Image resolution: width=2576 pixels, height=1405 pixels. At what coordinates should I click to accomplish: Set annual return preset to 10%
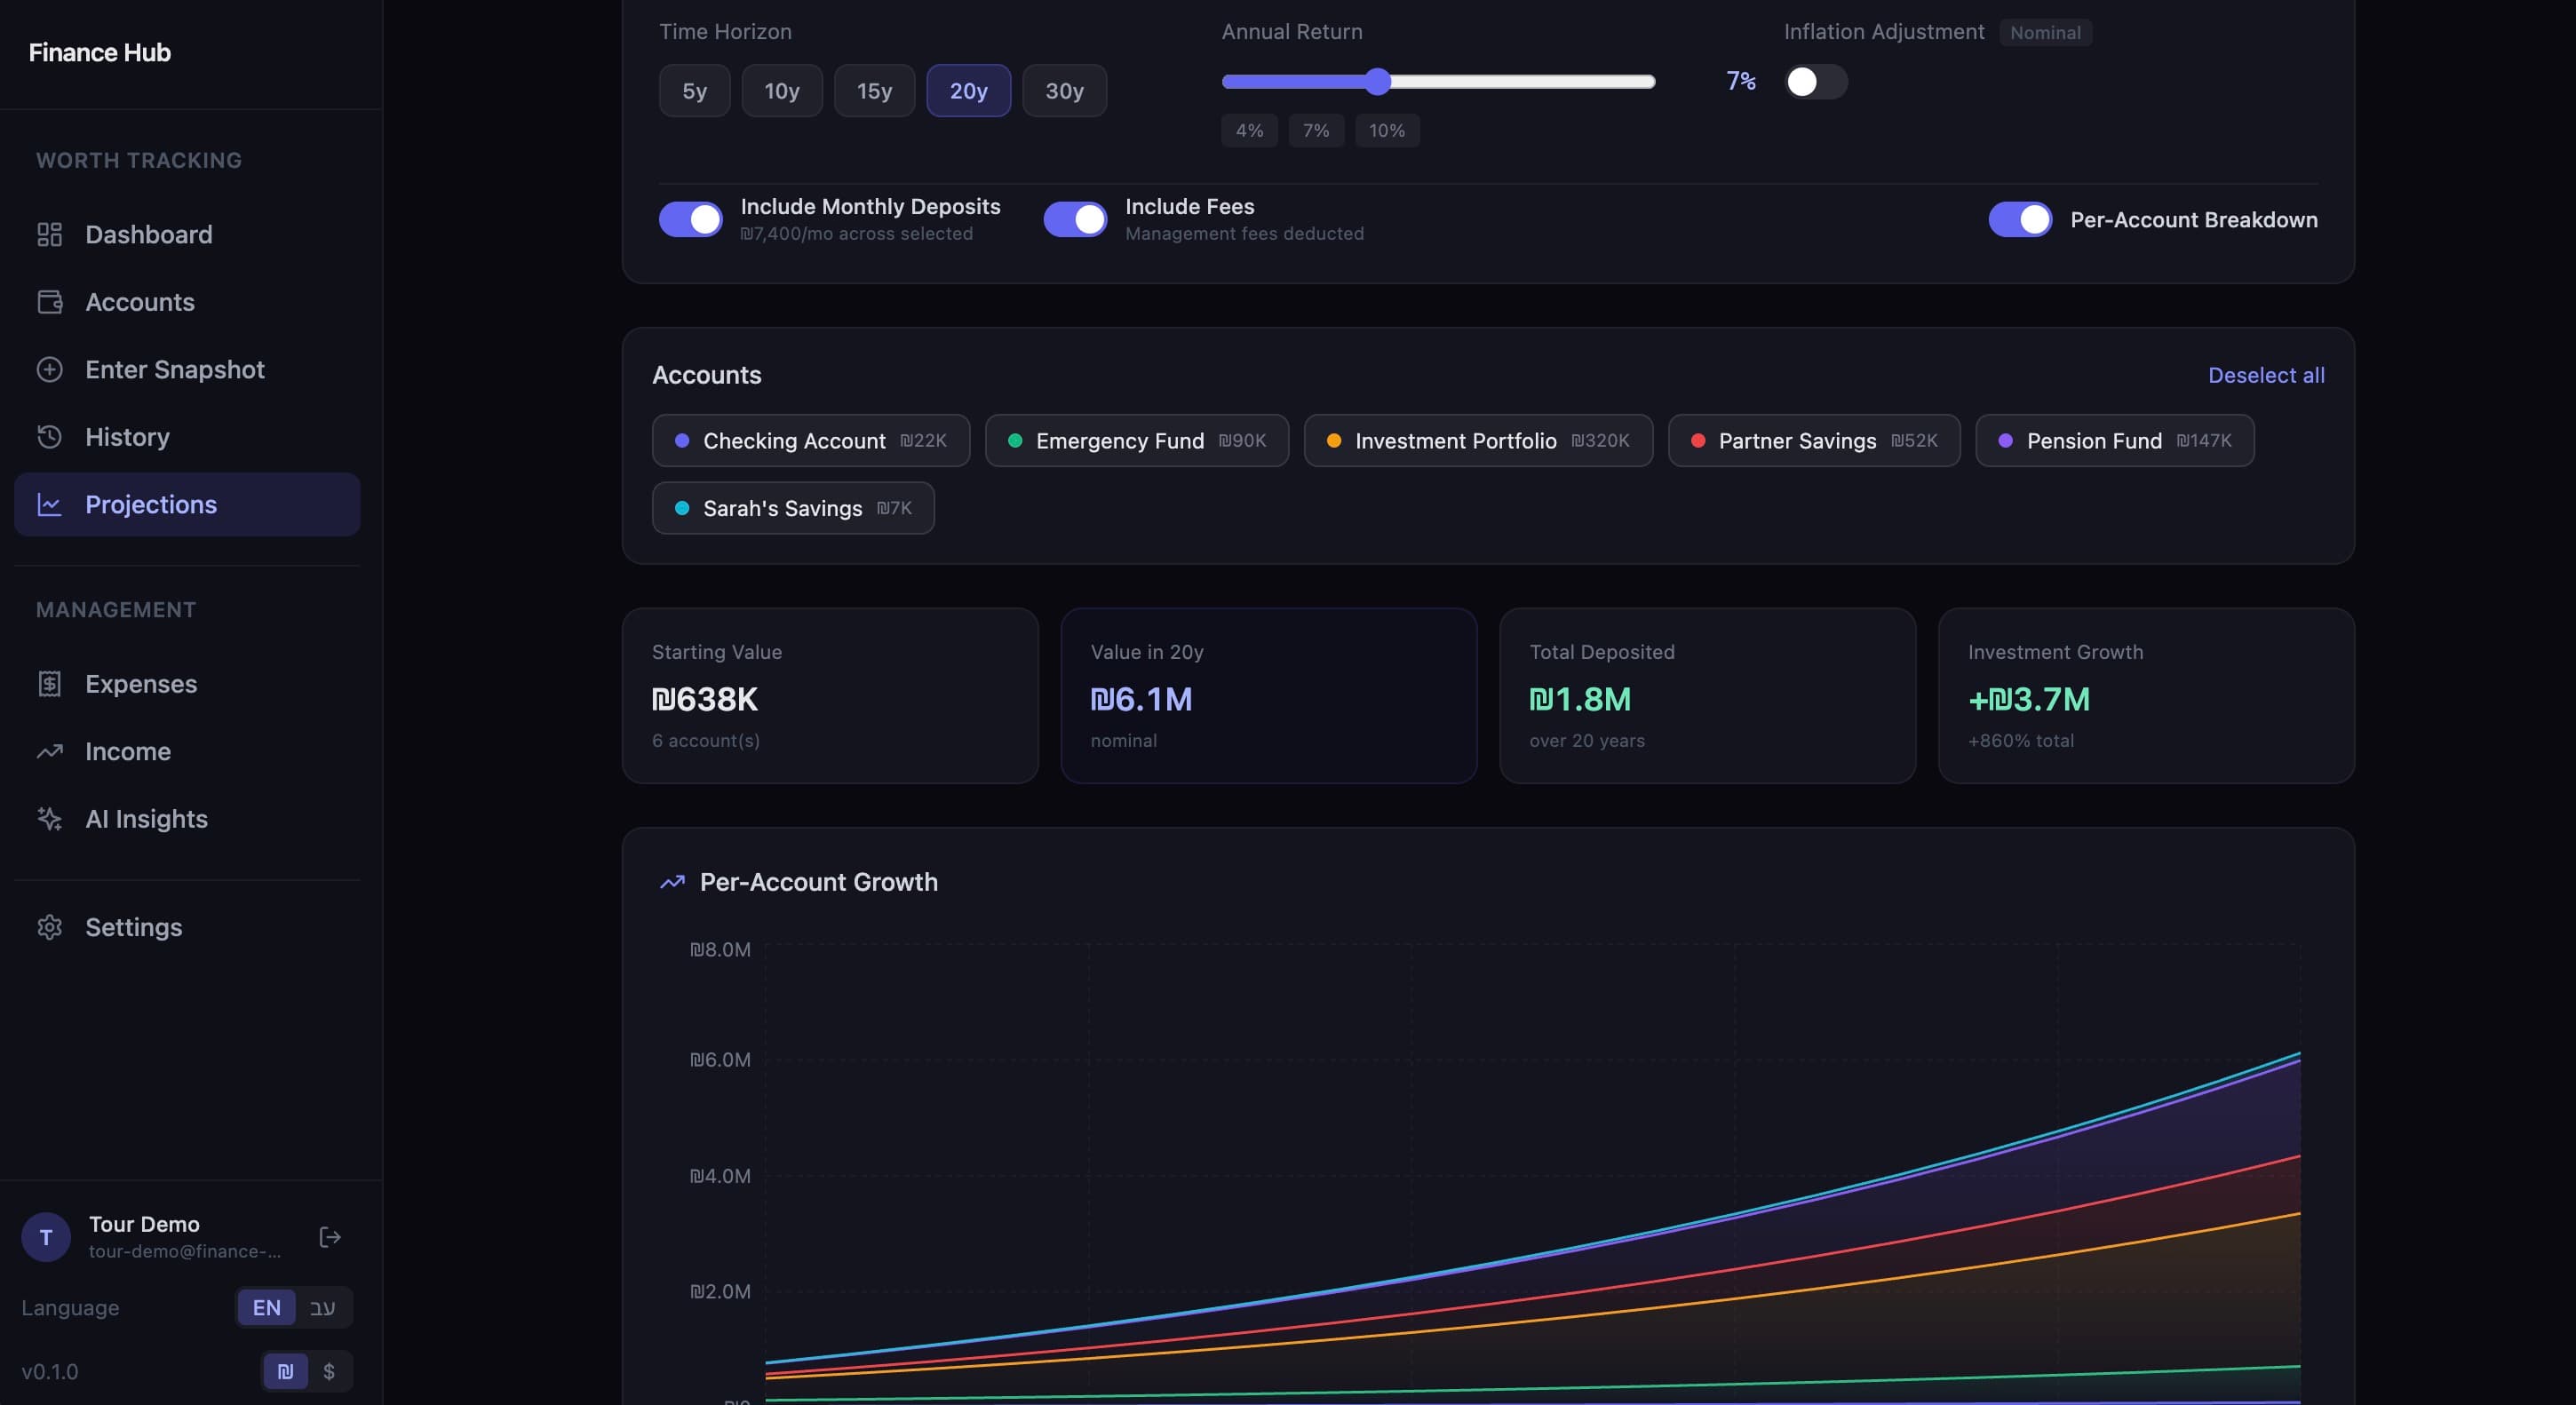pyautogui.click(x=1387, y=130)
